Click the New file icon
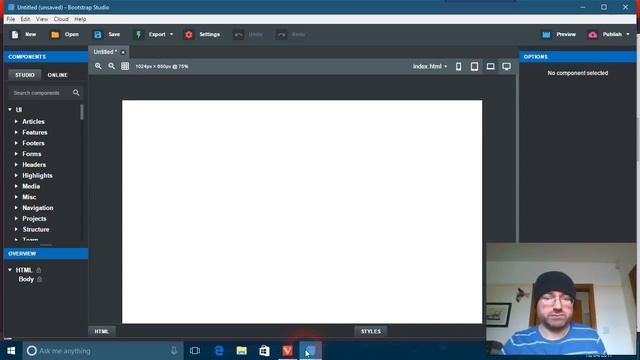 point(15,35)
